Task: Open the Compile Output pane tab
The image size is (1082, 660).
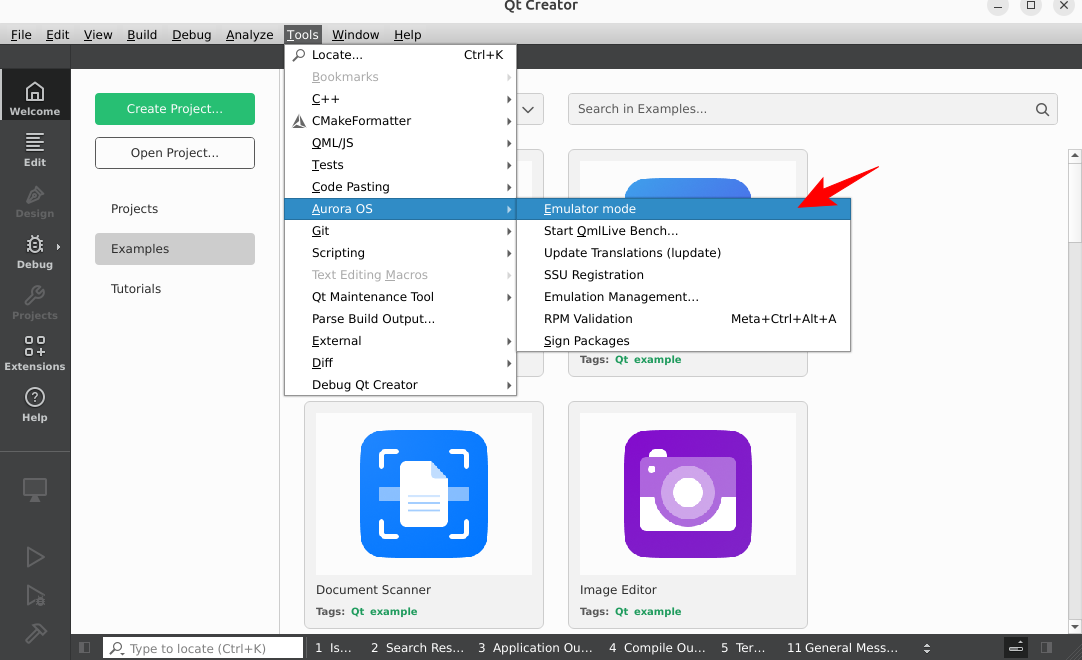Action: point(657,648)
